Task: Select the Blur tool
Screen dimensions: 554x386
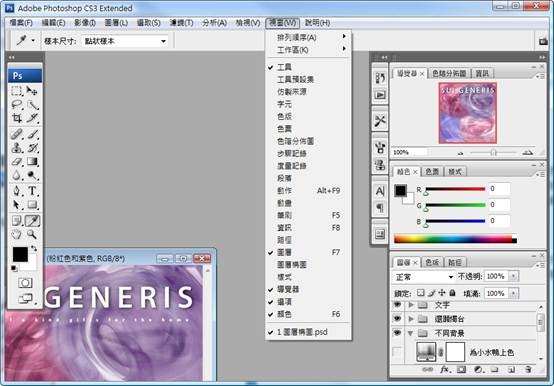Action: [x=16, y=175]
